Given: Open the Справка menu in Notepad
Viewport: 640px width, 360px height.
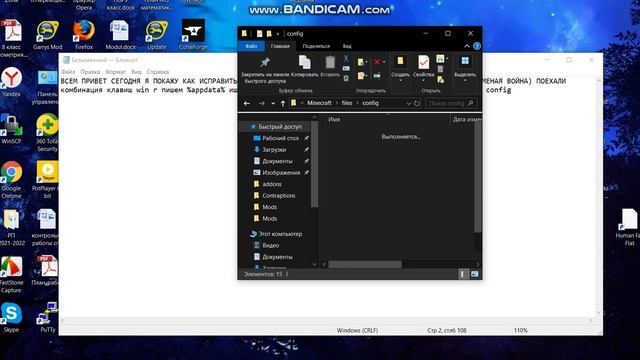Looking at the screenshot, I should click(x=158, y=72).
